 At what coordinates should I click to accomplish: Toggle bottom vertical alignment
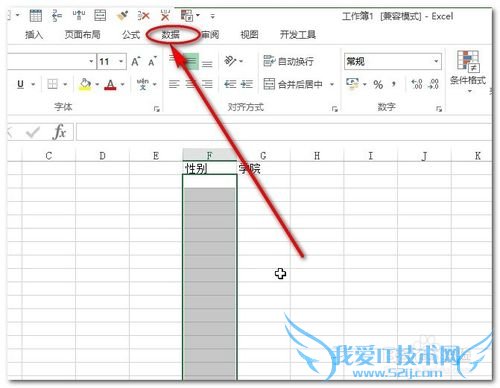click(207, 63)
